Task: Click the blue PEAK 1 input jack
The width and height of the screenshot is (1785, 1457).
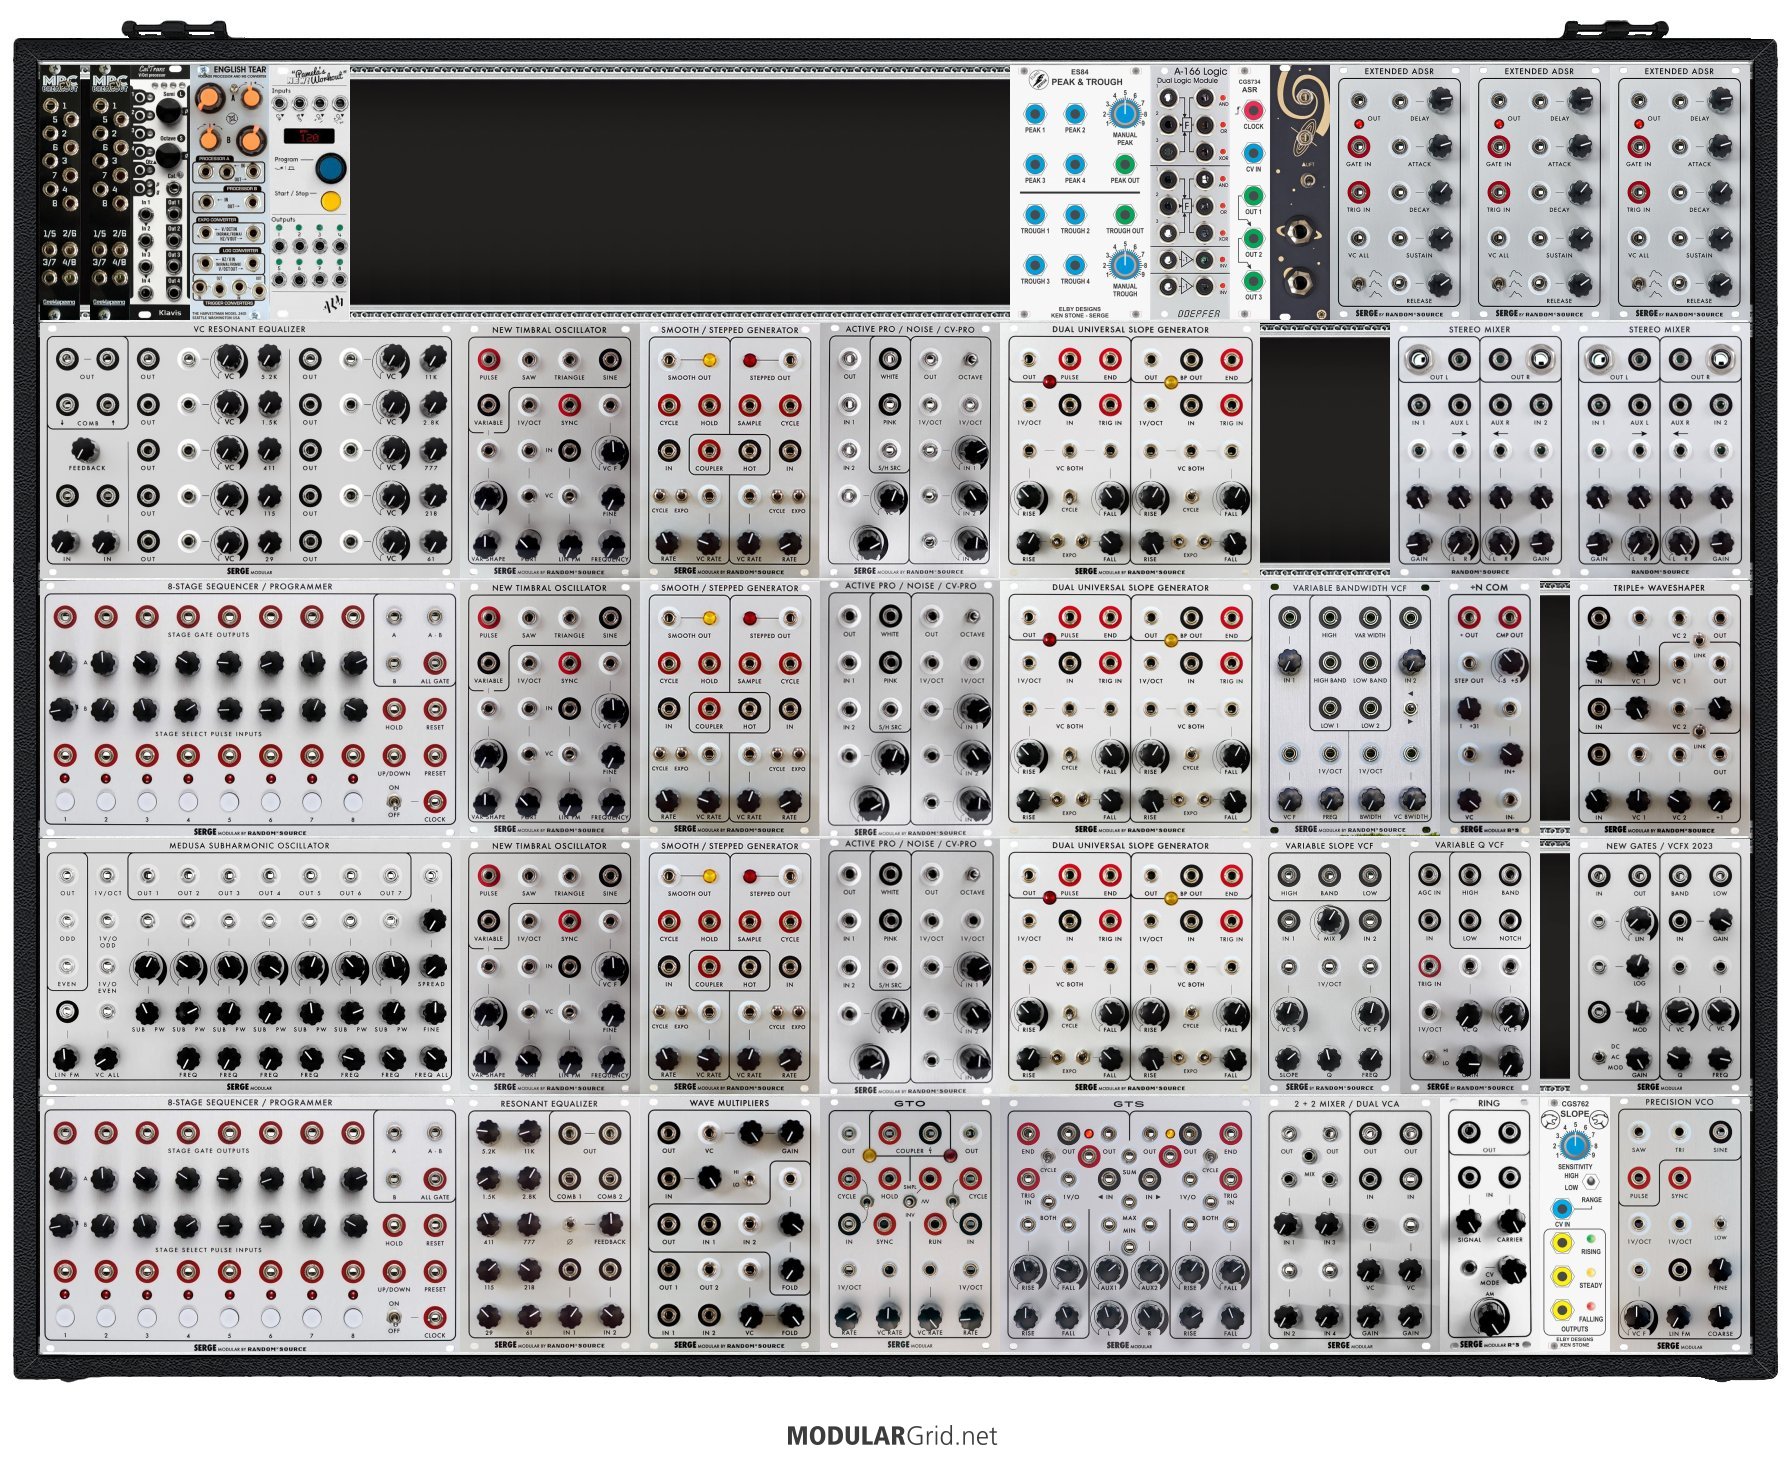Action: pyautogui.click(x=1035, y=113)
